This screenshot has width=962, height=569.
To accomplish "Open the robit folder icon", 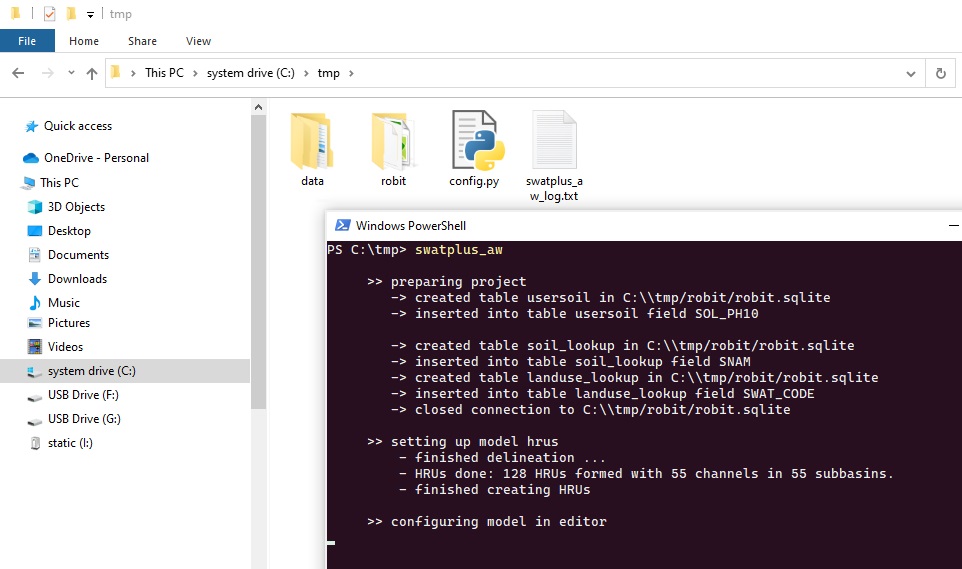I will (x=393, y=142).
